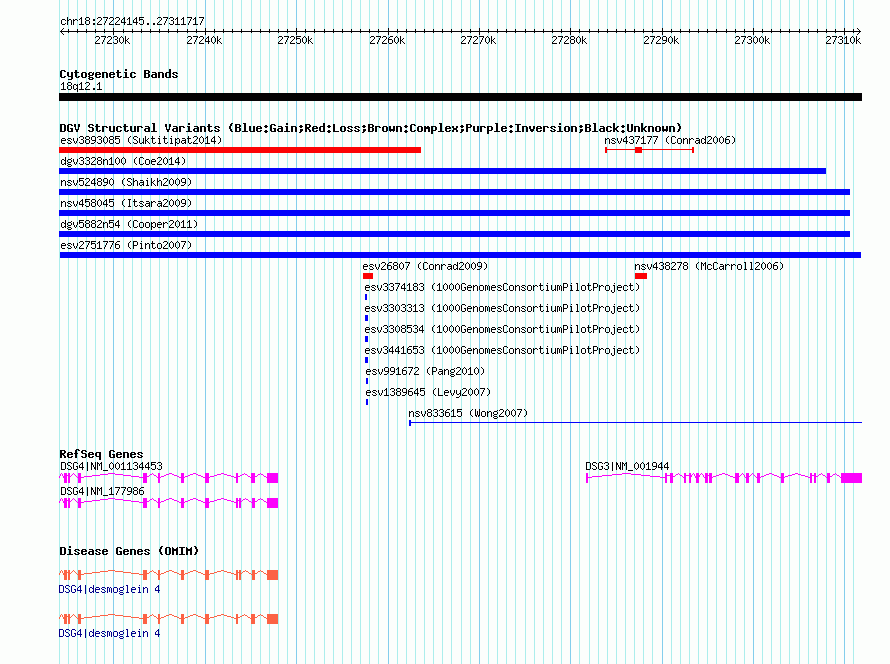
Task: Open variant esv3893085 (Suktitipat2014) label
Action: [x=141, y=140]
